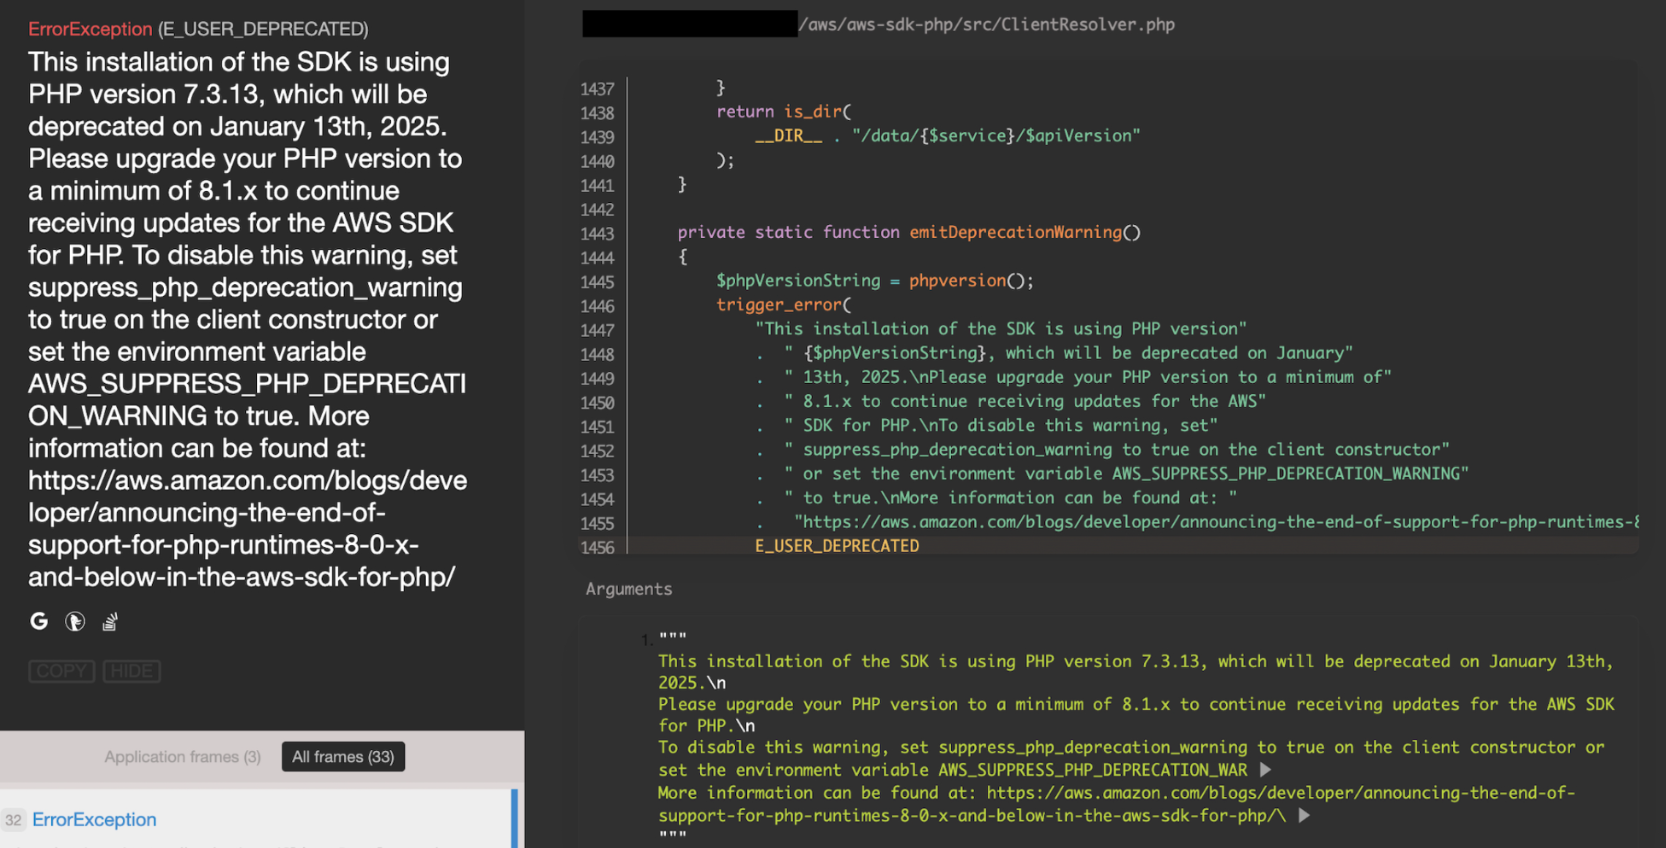The width and height of the screenshot is (1666, 848).
Task: Click code line 1443 emitDeprecationWarning function
Action: pos(909,232)
